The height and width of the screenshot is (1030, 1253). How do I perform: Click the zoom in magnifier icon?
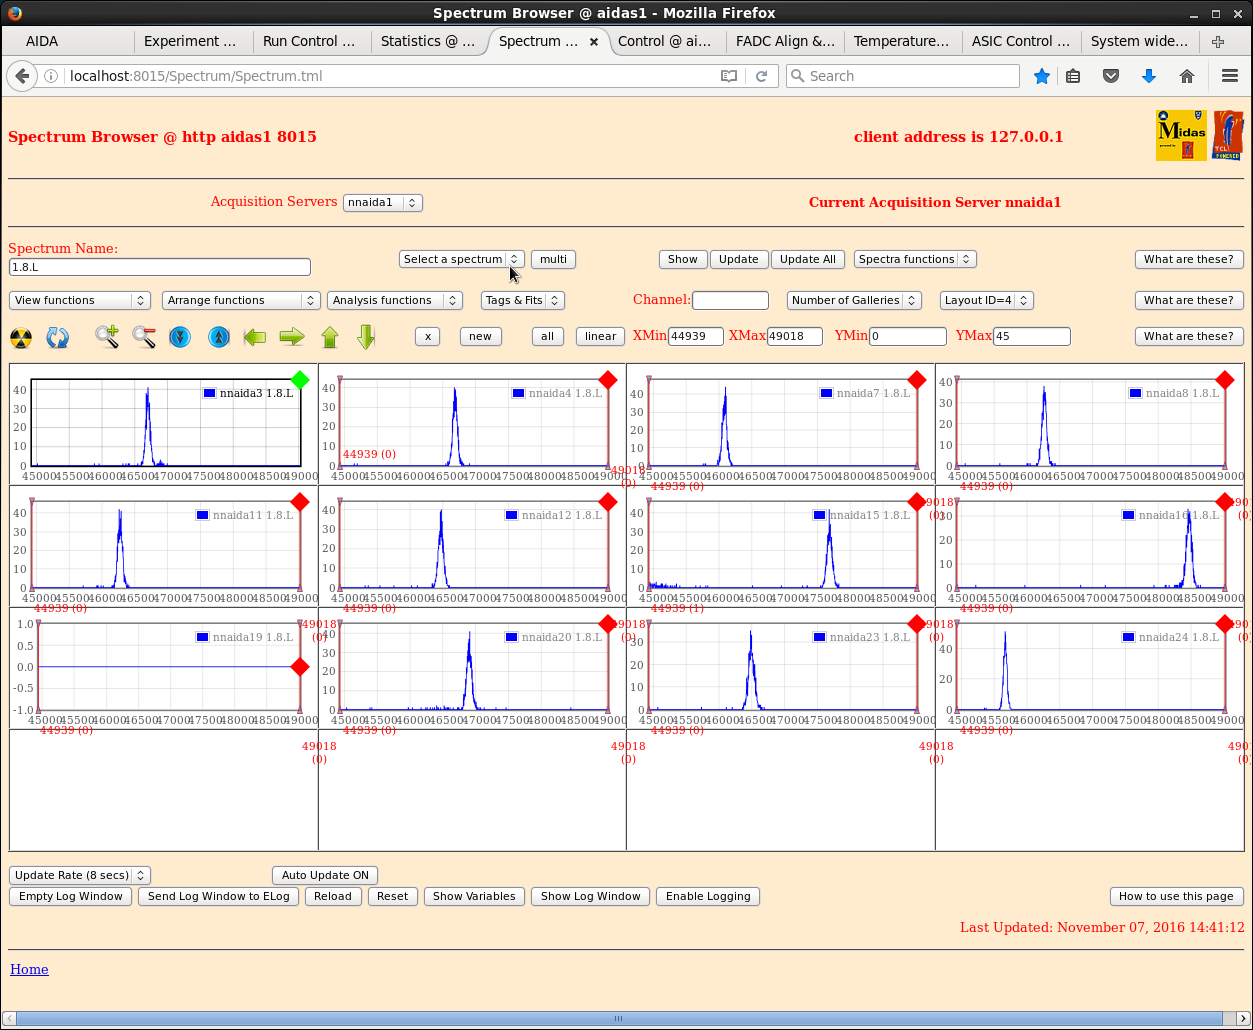pos(107,337)
